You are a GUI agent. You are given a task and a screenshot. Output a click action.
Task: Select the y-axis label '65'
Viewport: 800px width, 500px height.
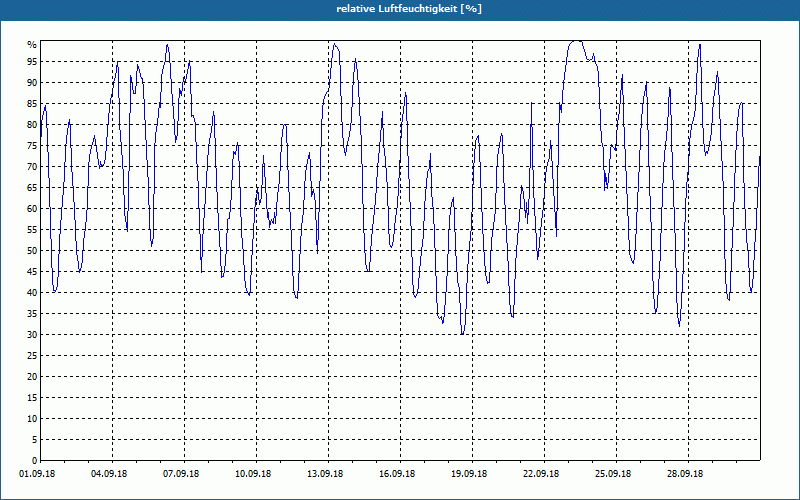click(32, 188)
